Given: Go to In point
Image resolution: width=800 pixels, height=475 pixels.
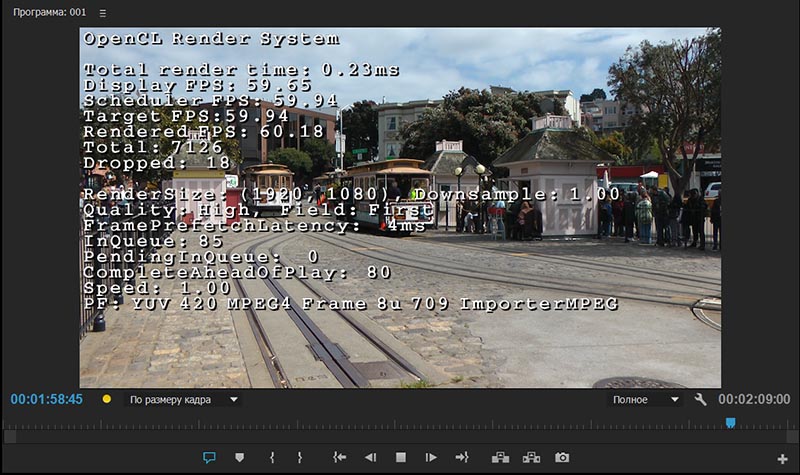Looking at the screenshot, I should coord(340,458).
